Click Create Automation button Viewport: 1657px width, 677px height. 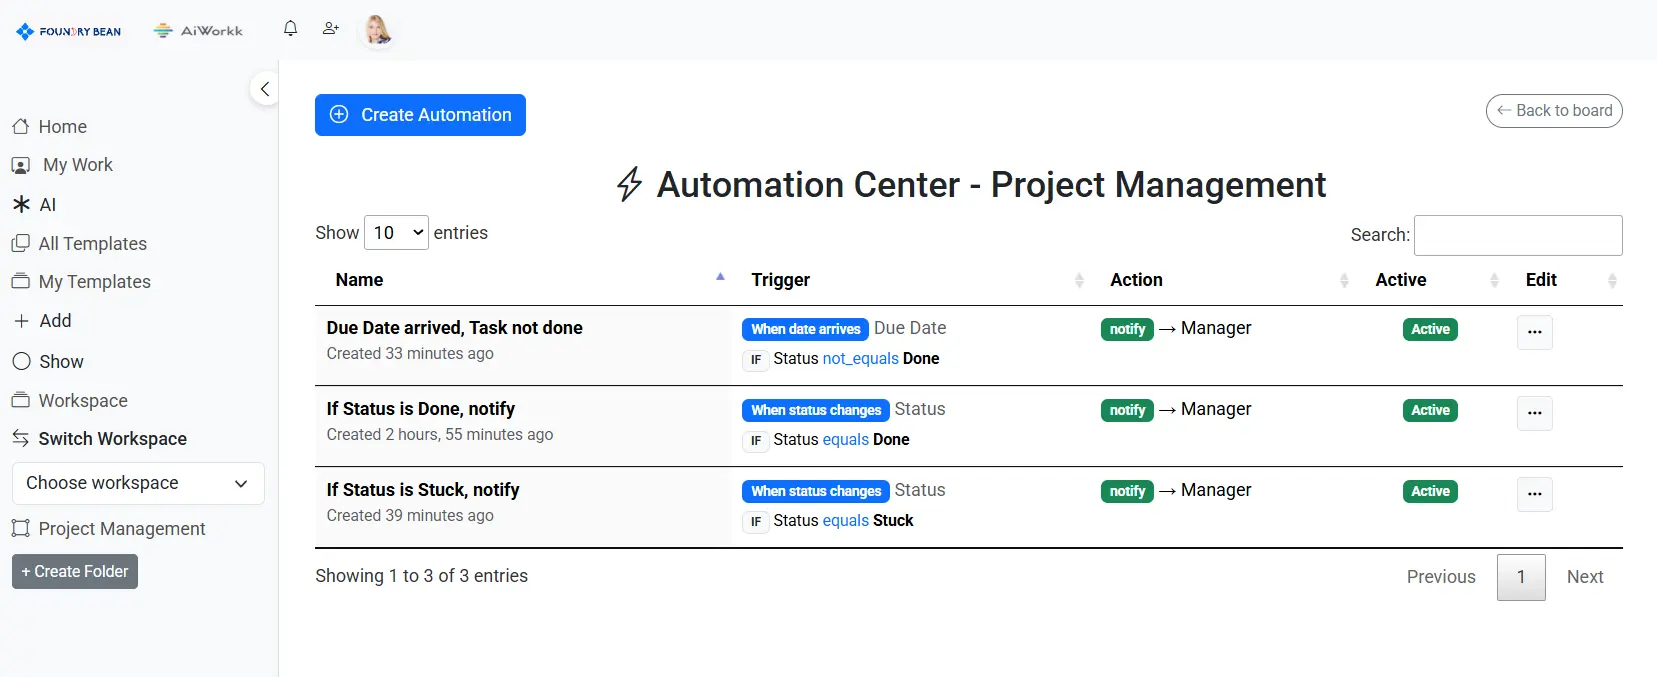[420, 115]
